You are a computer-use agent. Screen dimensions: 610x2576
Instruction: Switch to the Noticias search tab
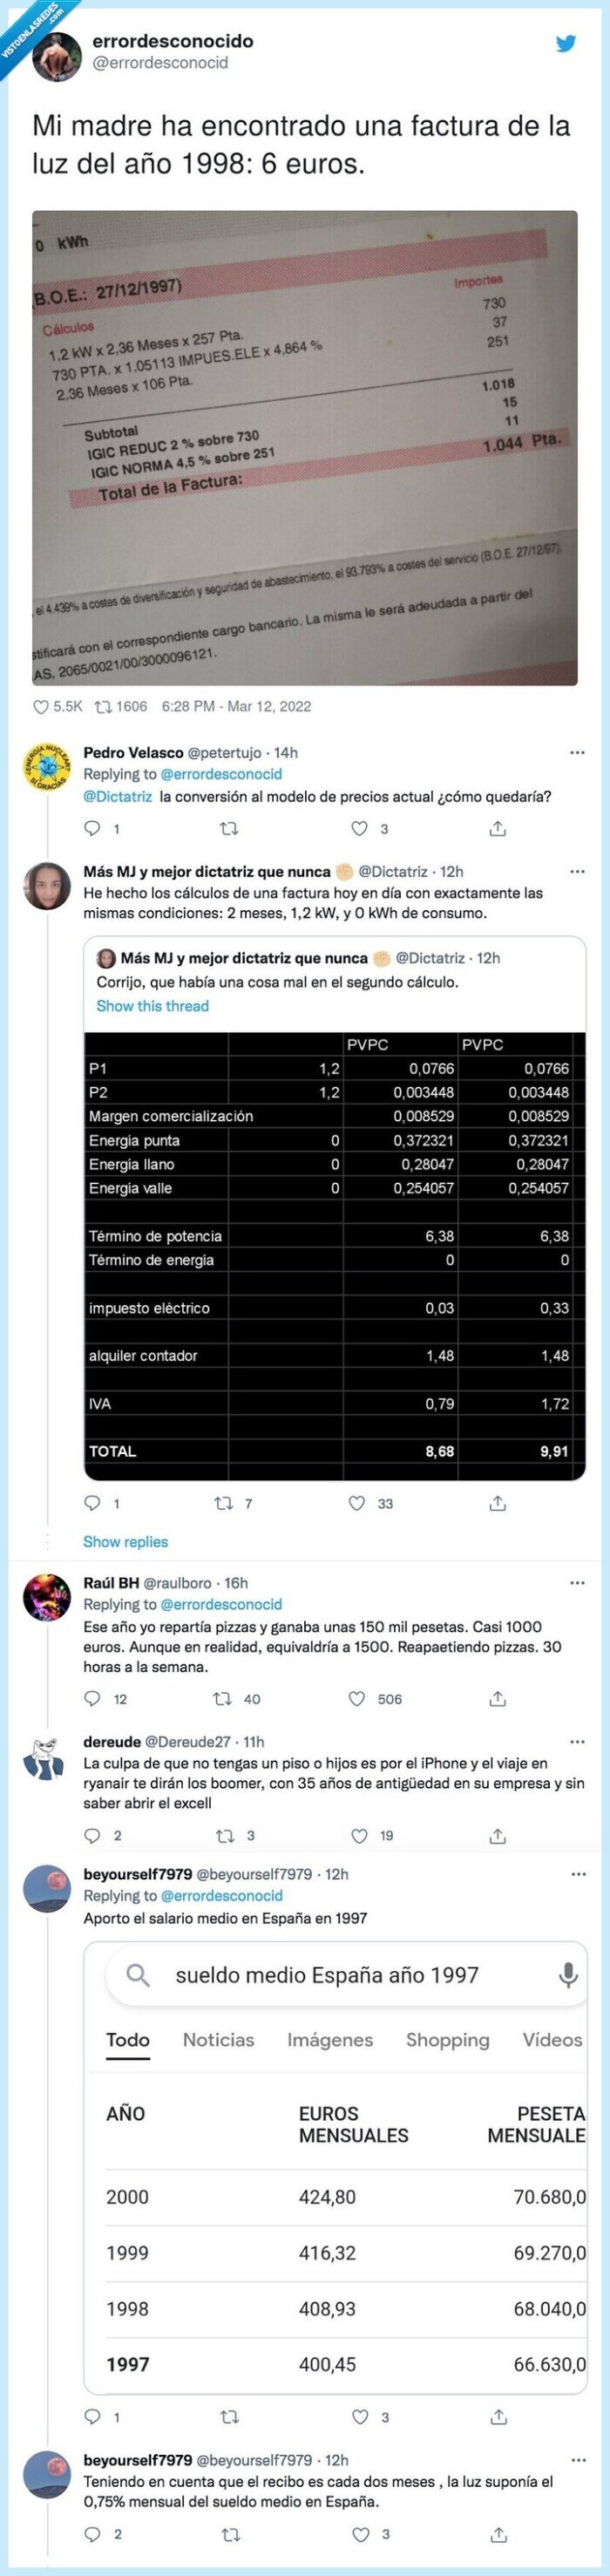coord(218,2040)
